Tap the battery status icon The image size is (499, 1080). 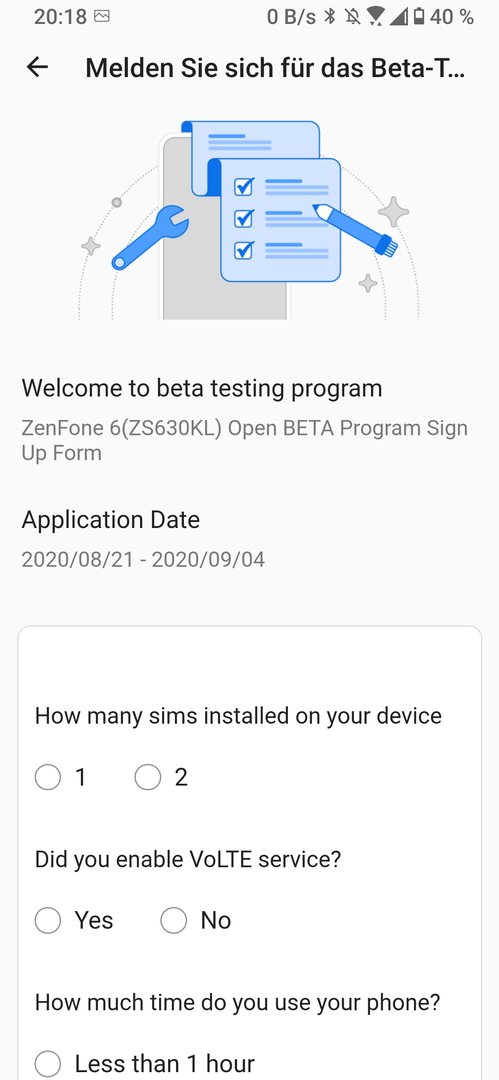tap(419, 17)
